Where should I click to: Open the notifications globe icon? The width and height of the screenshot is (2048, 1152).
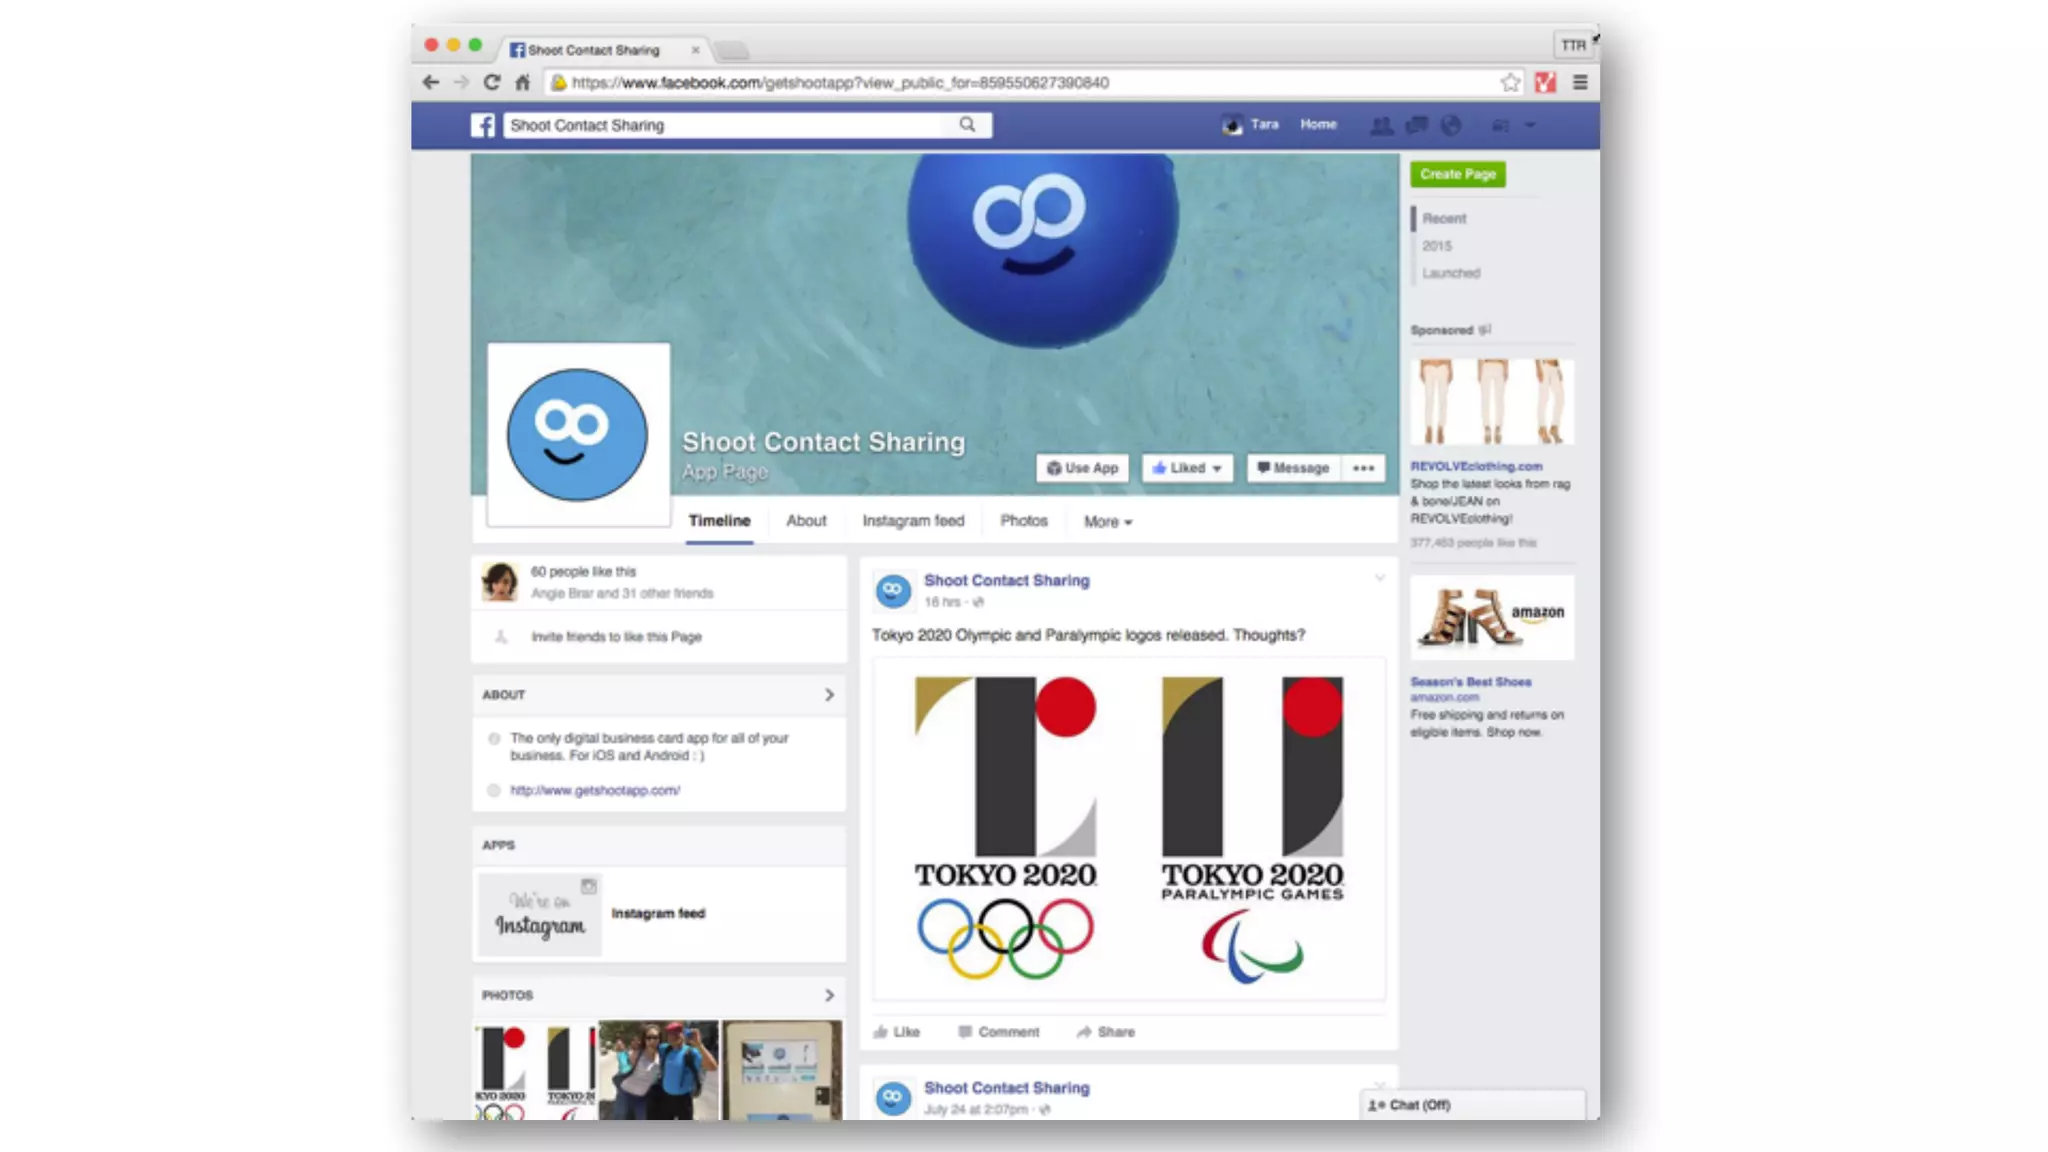pyautogui.click(x=1451, y=125)
